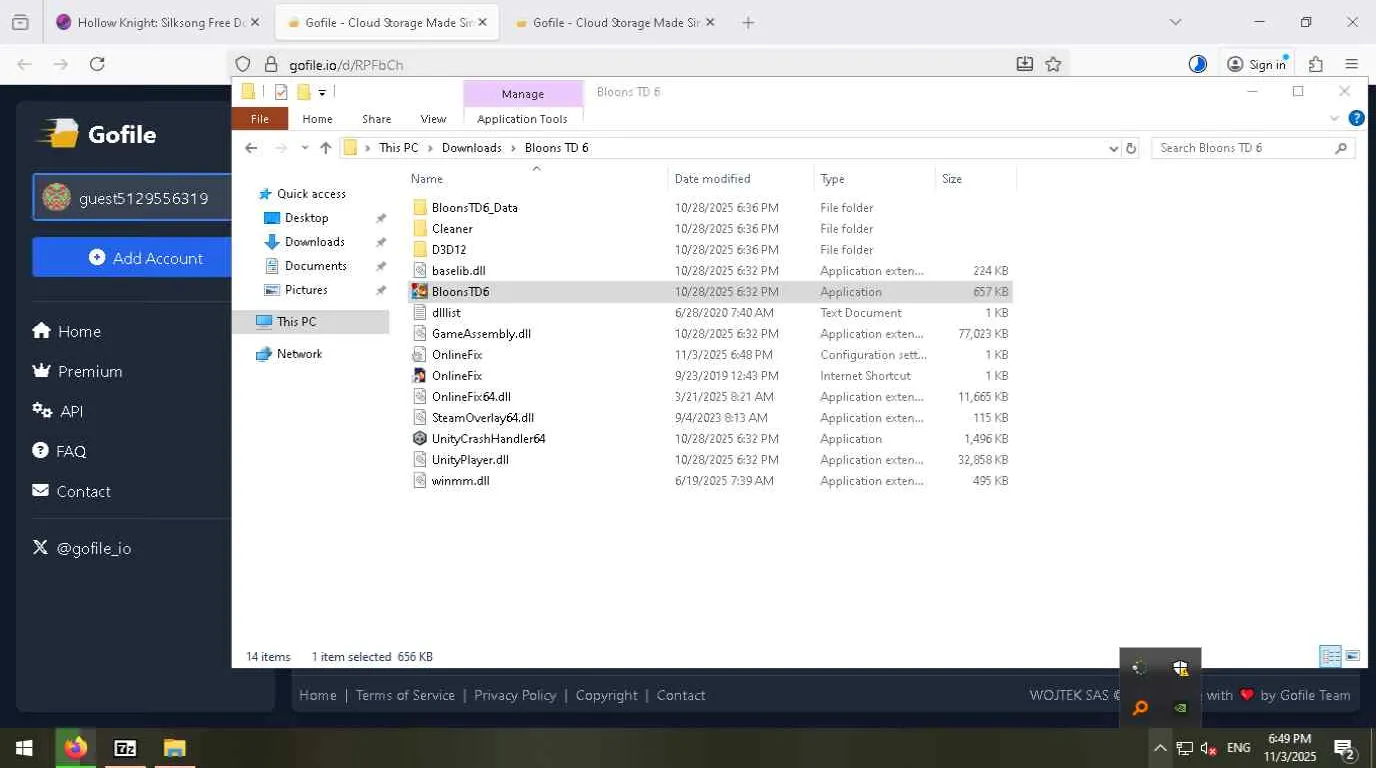Open the Privacy Policy footer link

pyautogui.click(x=515, y=695)
